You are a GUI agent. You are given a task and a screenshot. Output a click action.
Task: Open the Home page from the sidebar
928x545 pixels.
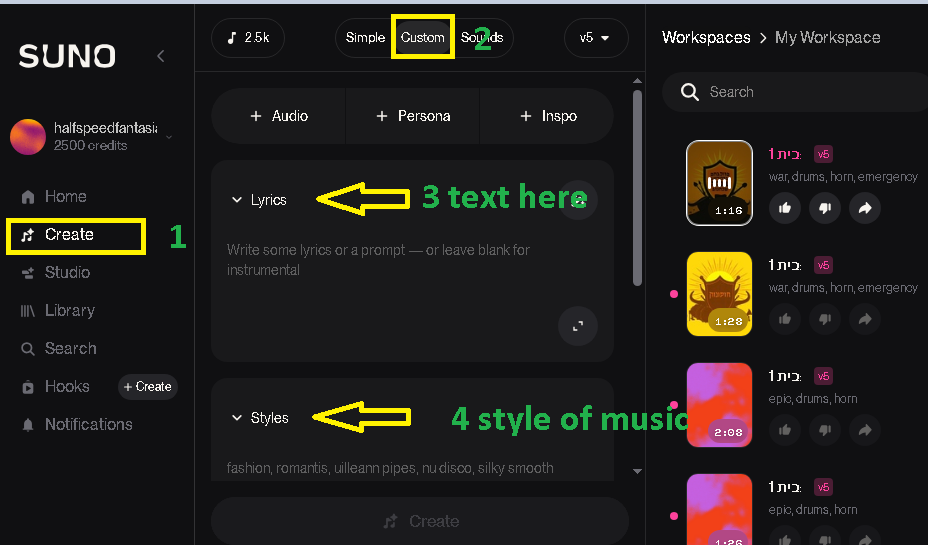pyautogui.click(x=54, y=196)
